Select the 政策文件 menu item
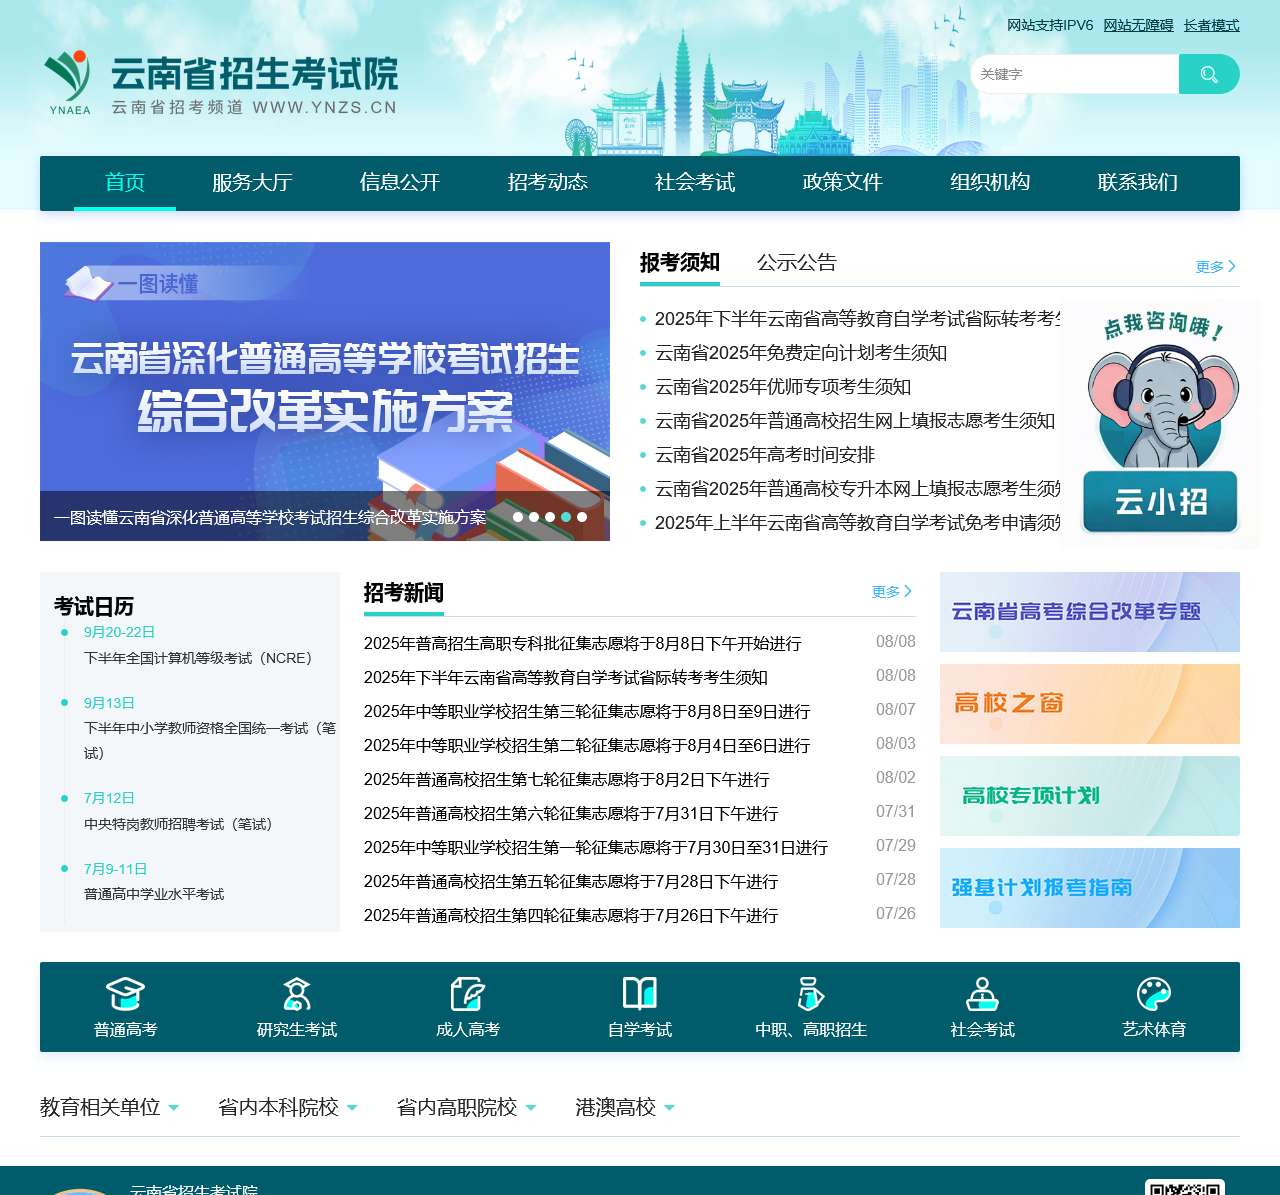Image resolution: width=1280 pixels, height=1195 pixels. (841, 183)
